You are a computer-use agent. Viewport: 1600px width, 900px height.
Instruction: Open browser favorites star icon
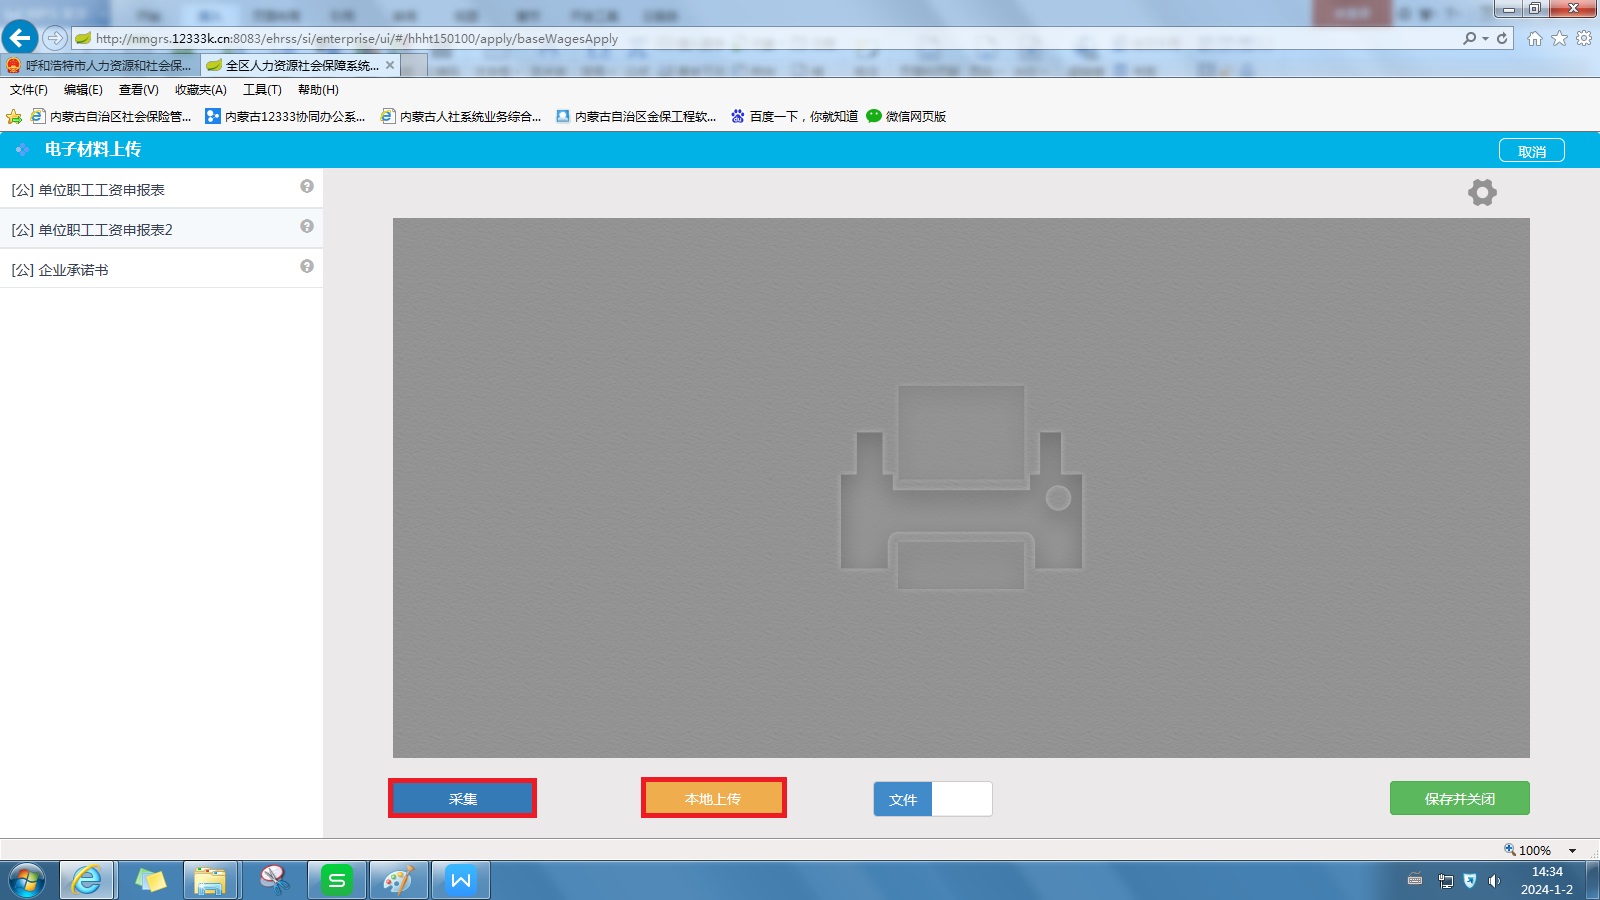(1559, 38)
